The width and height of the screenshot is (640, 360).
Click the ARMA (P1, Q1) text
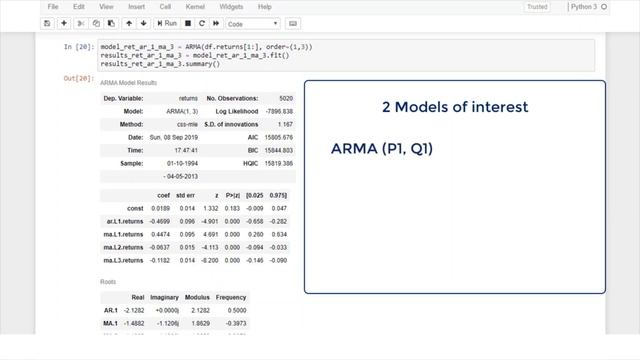pos(382,149)
